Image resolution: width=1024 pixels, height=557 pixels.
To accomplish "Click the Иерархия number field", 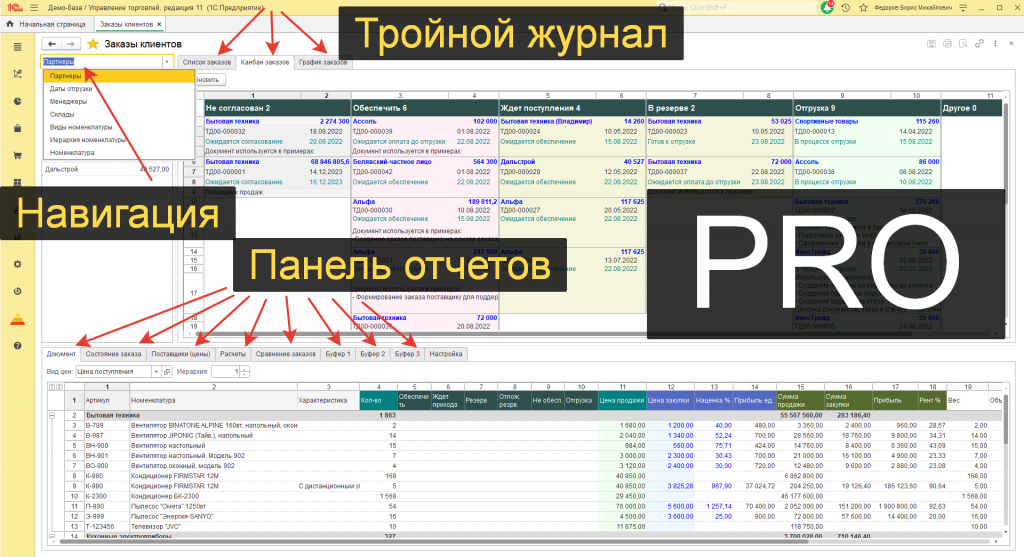I will pyautogui.click(x=225, y=372).
